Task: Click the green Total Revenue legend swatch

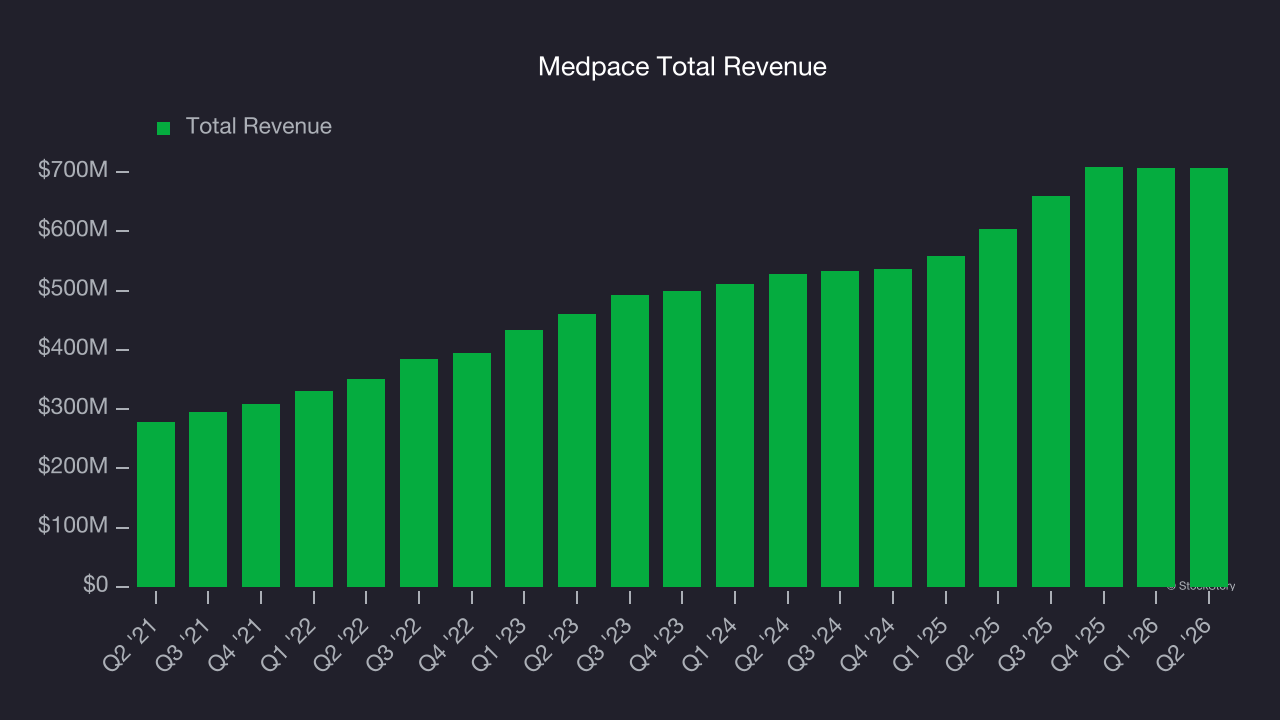Action: [164, 128]
